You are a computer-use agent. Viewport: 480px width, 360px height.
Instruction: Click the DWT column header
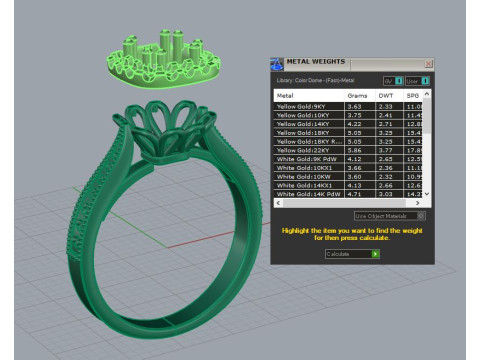click(389, 96)
